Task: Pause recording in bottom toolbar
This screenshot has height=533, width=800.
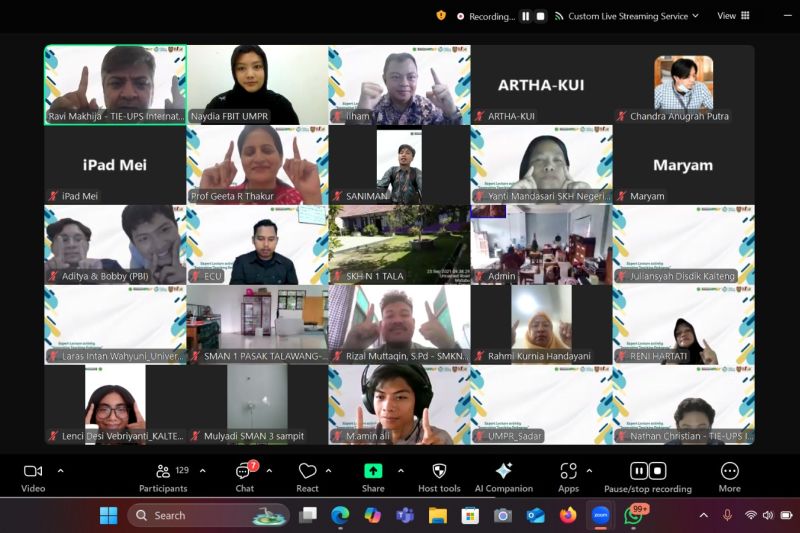Action: 639,471
